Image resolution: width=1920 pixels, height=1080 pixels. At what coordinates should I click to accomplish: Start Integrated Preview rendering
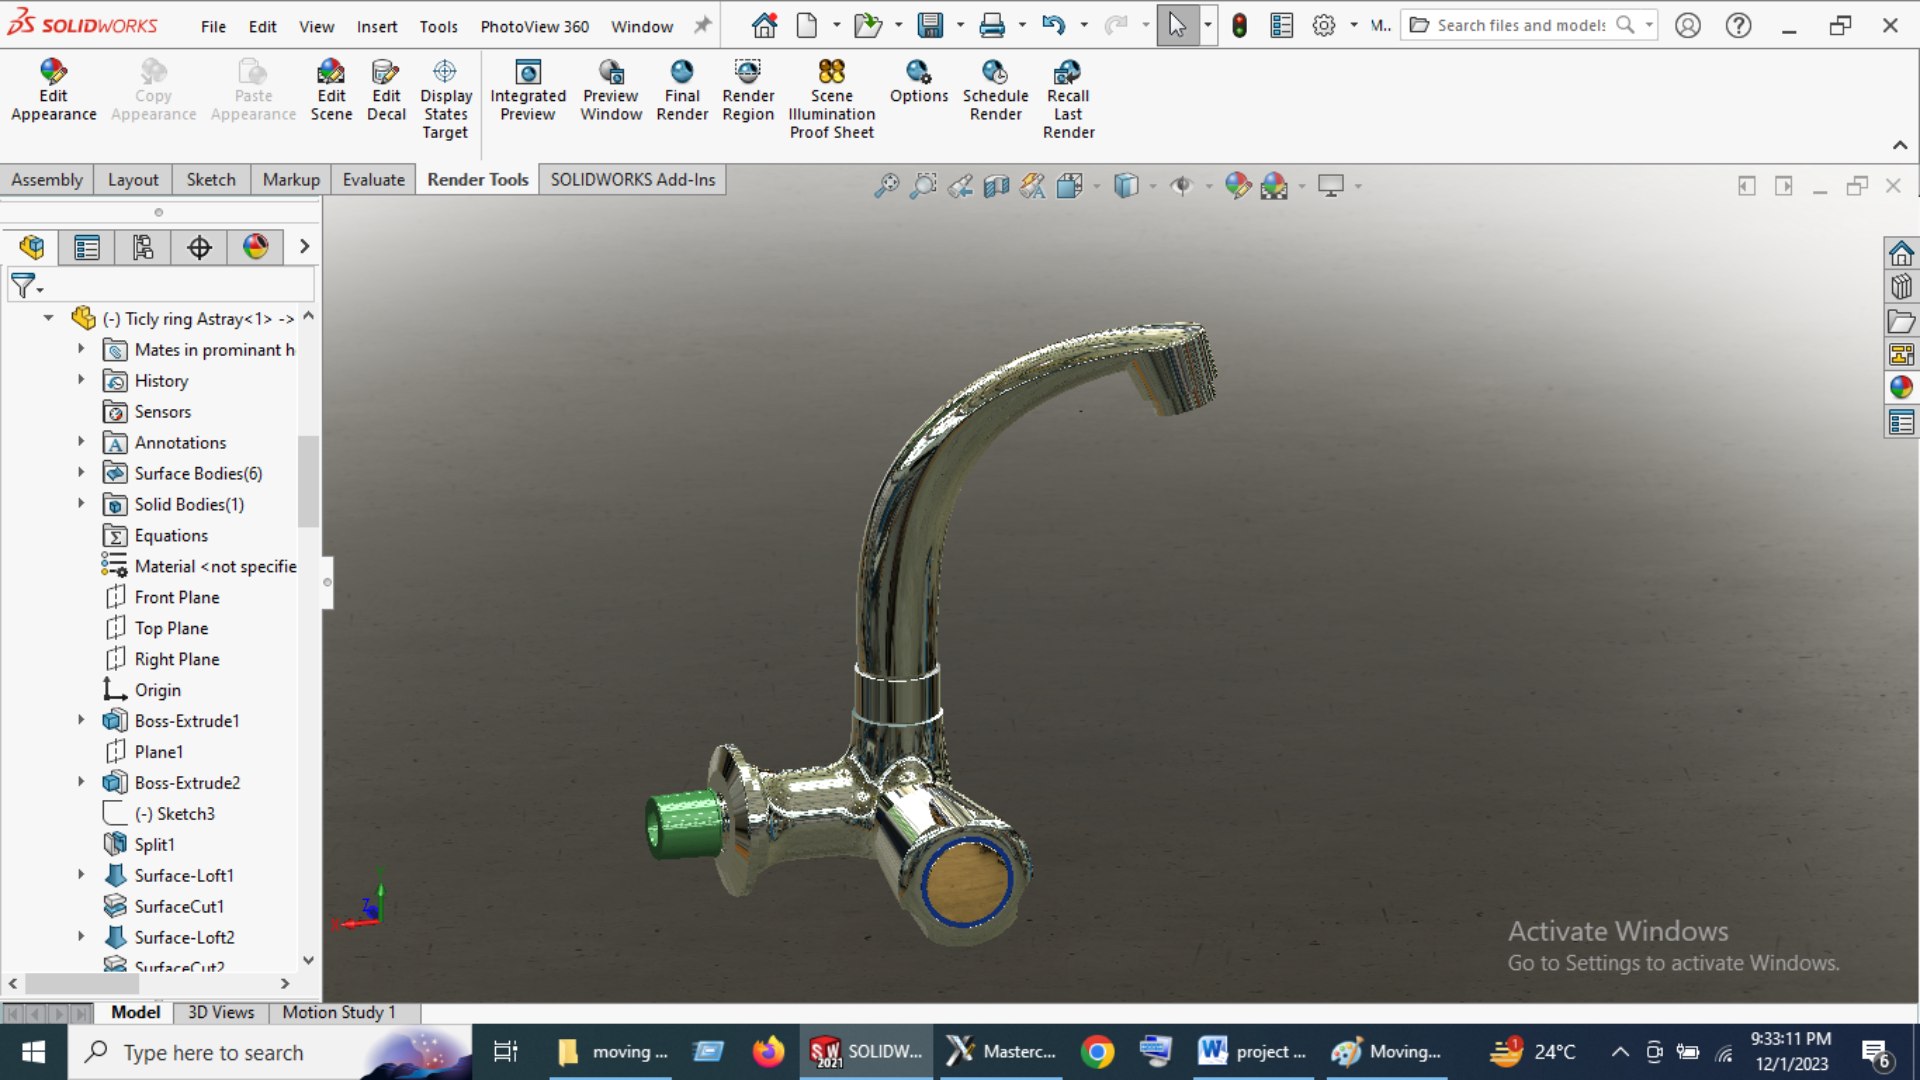[528, 90]
